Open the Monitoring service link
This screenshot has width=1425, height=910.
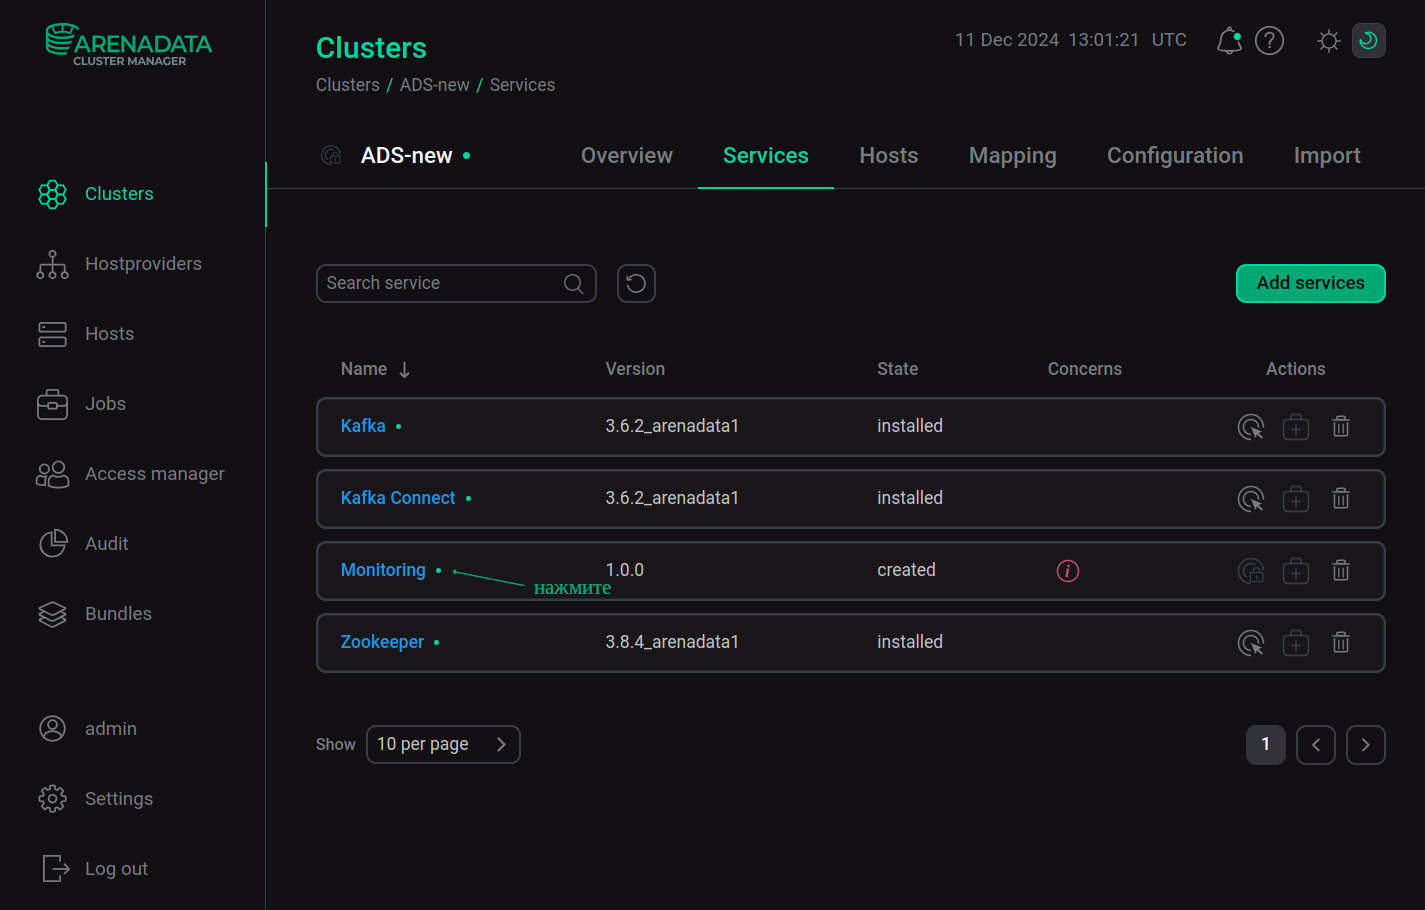click(x=383, y=570)
